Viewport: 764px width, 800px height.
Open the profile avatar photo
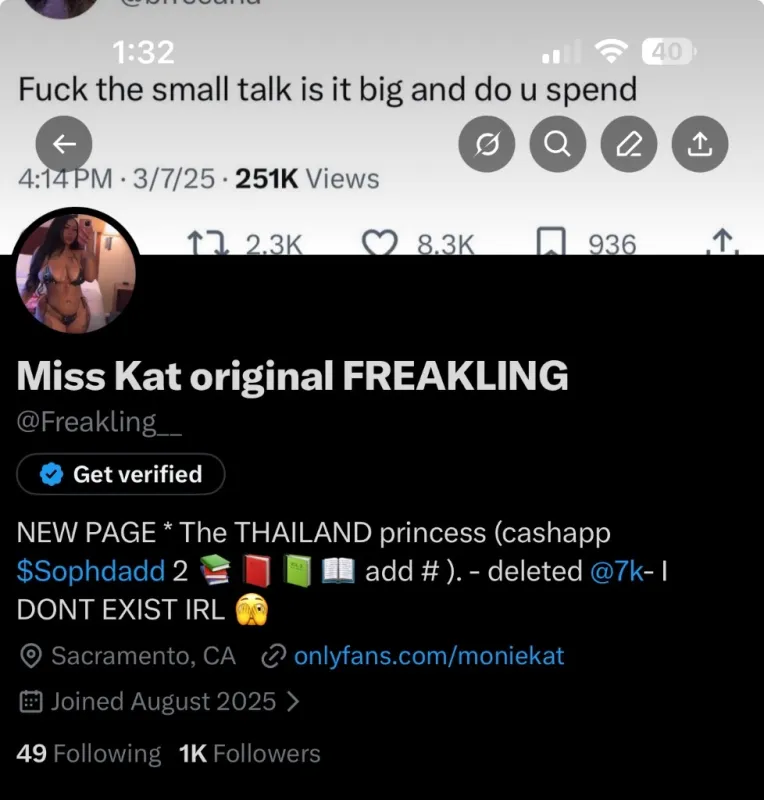coord(77,271)
